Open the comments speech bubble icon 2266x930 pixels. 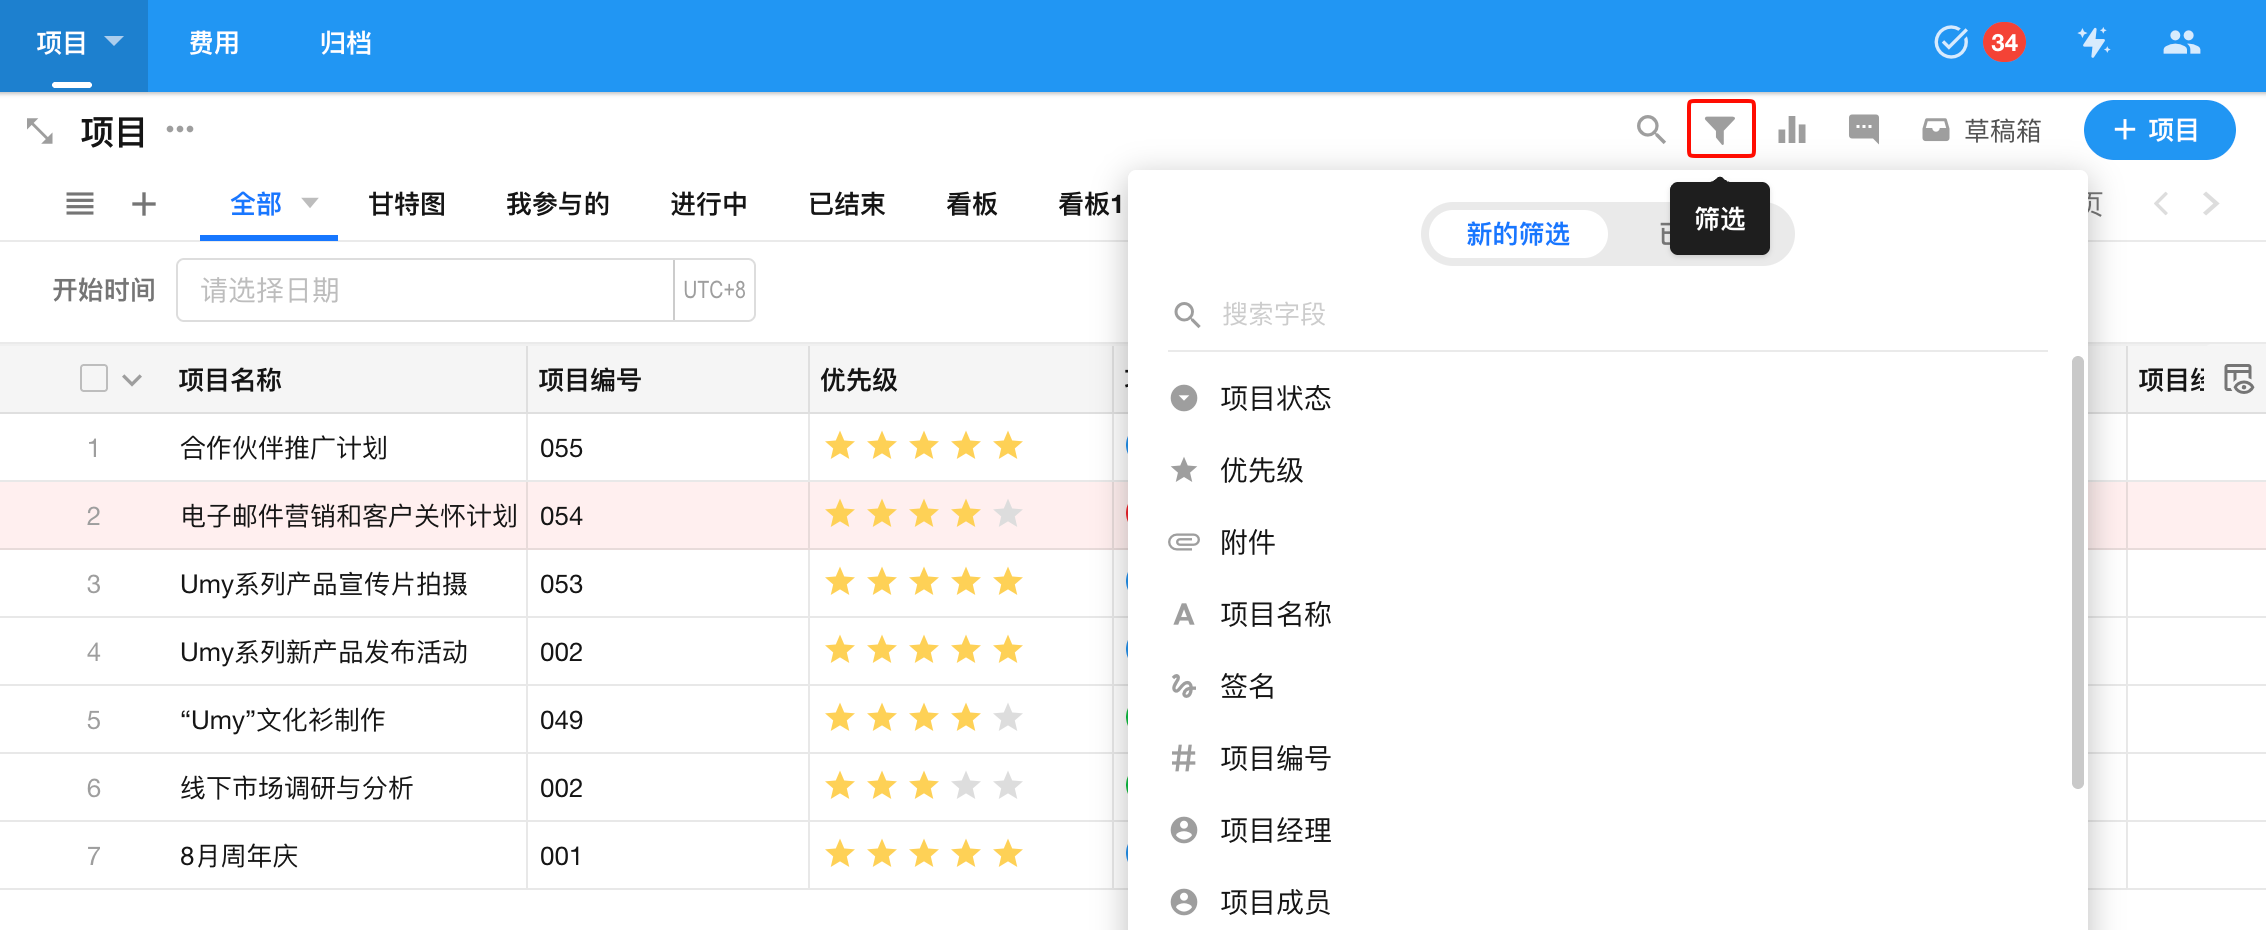pyautogui.click(x=1864, y=129)
